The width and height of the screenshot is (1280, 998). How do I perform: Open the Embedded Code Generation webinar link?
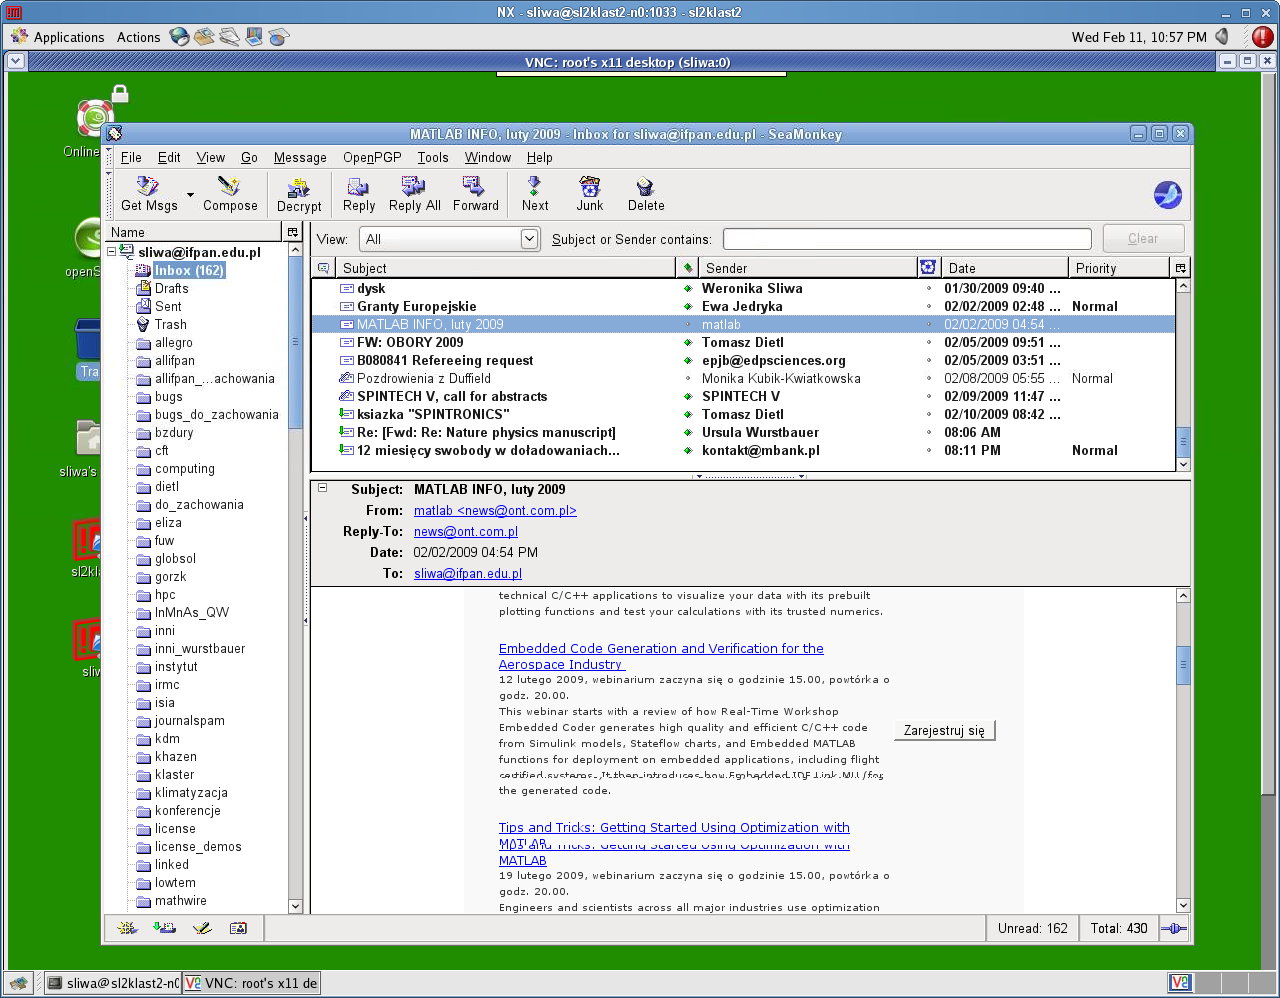point(660,649)
